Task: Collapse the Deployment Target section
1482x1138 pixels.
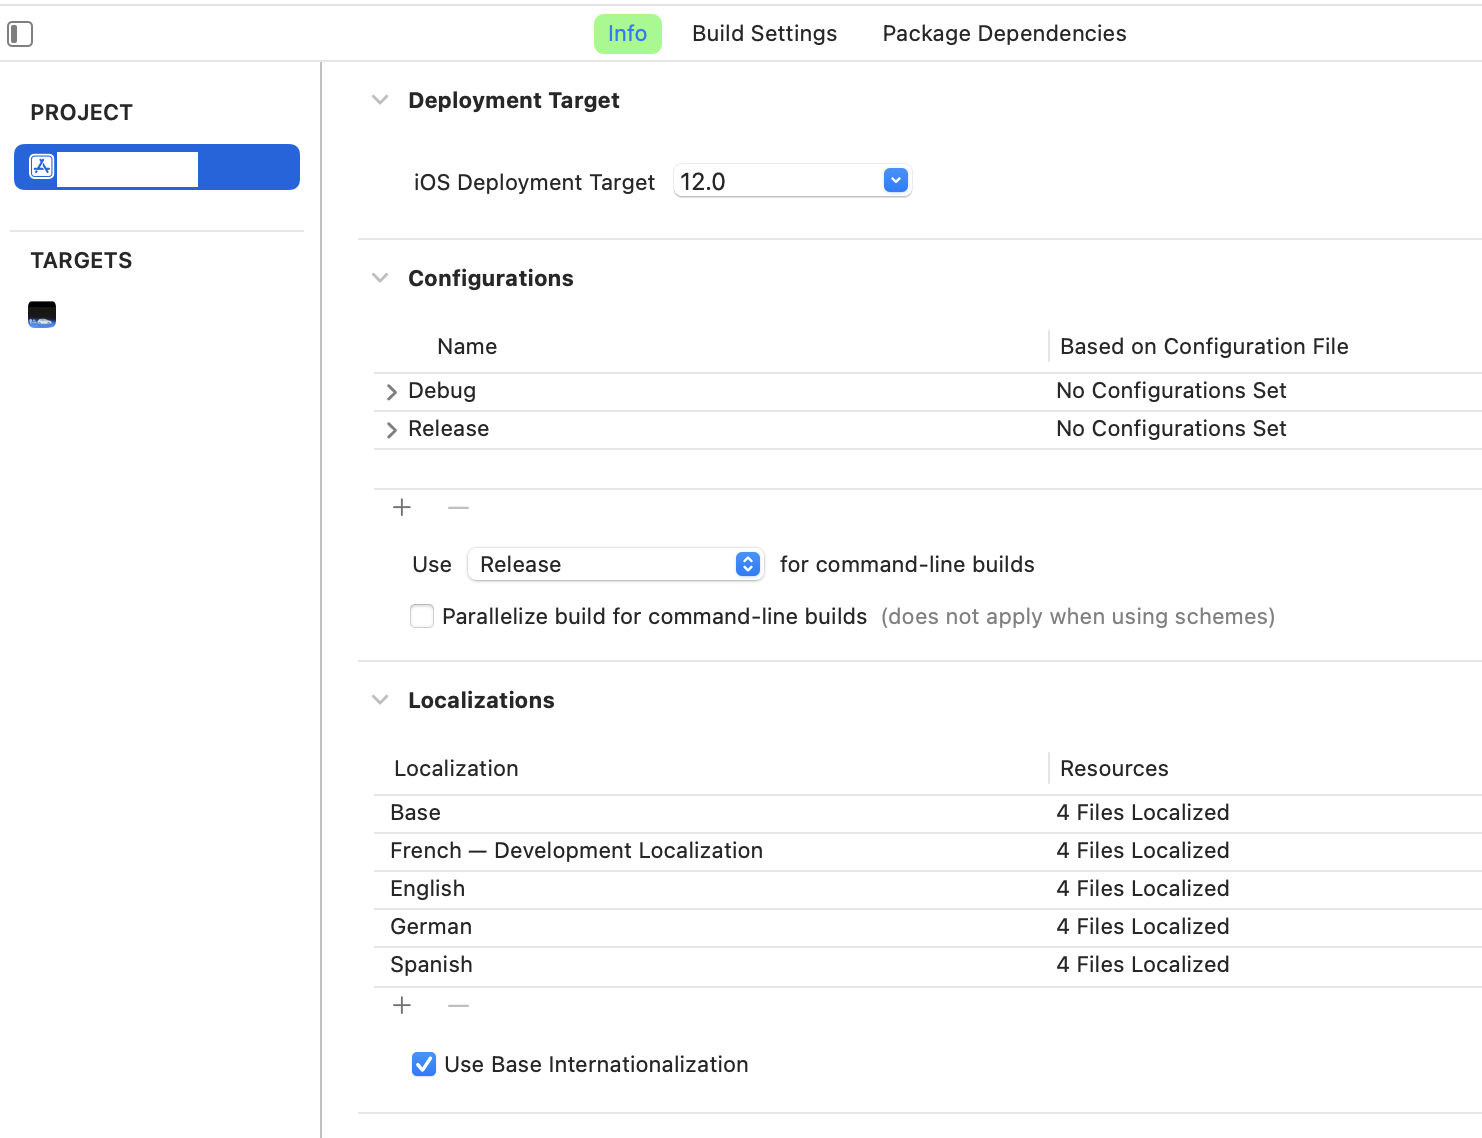Action: click(380, 100)
